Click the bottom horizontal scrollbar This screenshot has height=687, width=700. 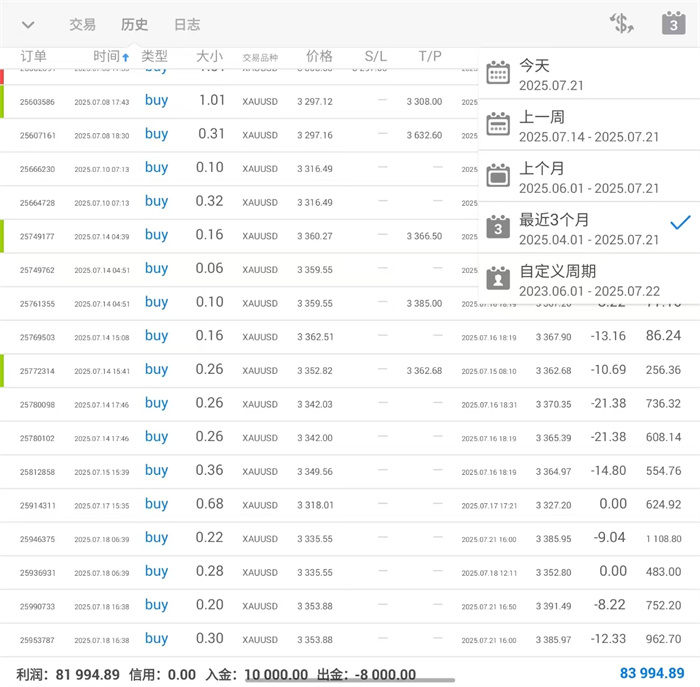click(350, 680)
